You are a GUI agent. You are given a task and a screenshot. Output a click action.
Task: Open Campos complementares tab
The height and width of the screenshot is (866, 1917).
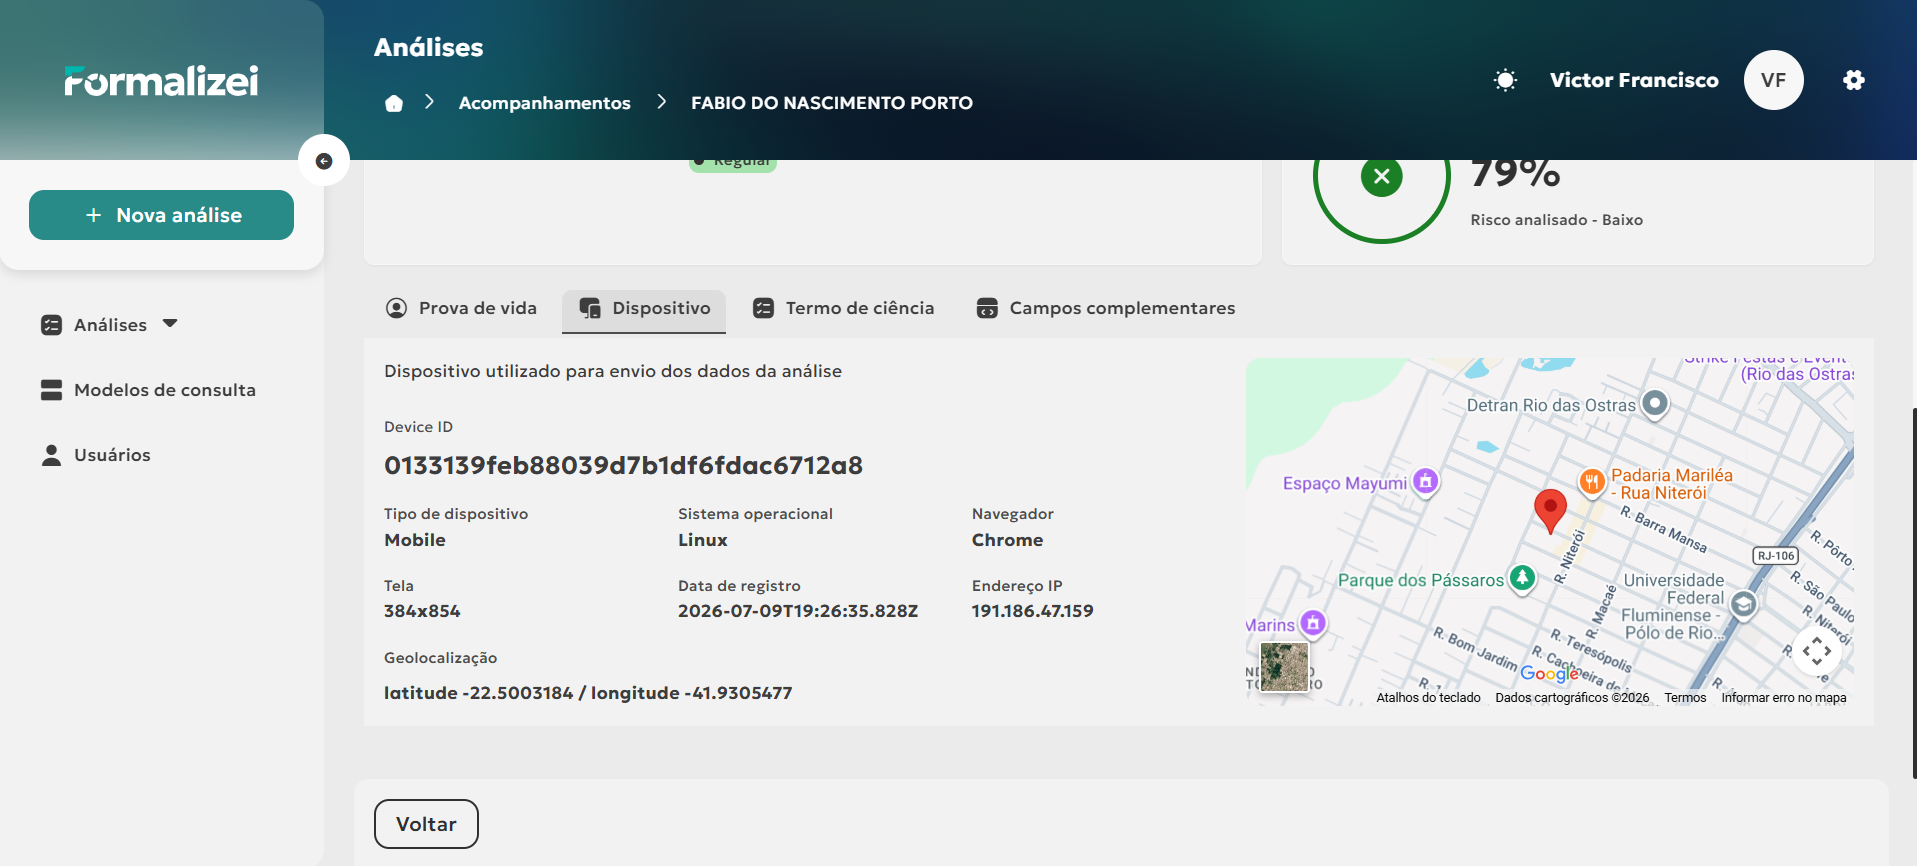click(x=1106, y=308)
